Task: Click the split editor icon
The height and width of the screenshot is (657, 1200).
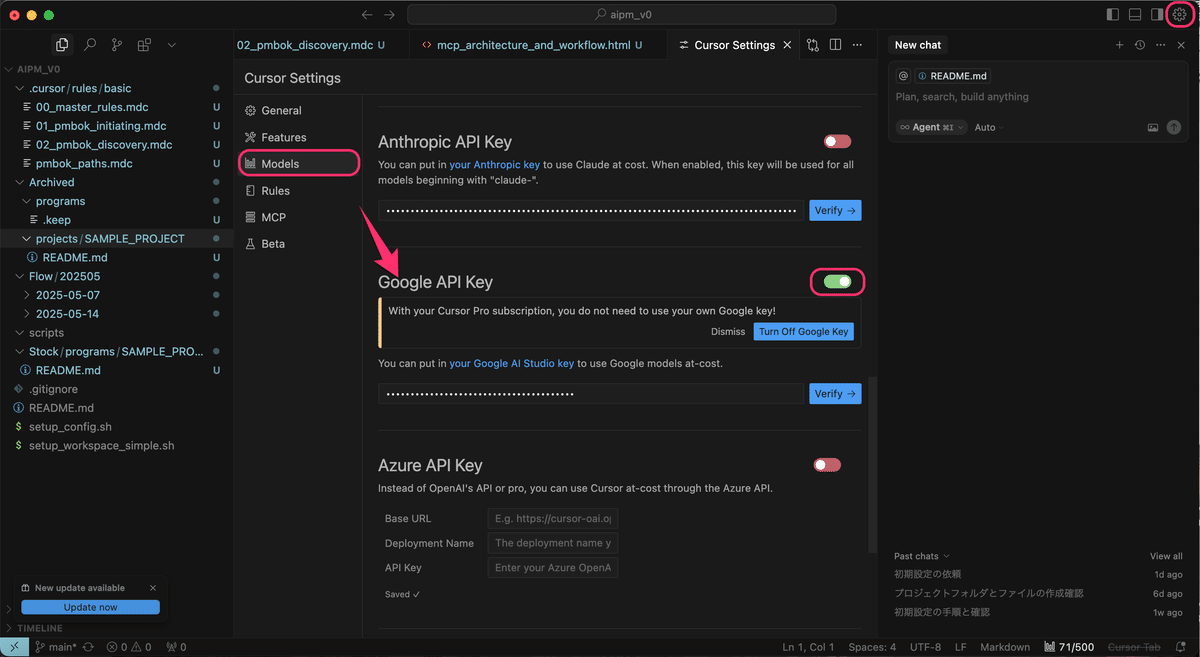Action: (835, 45)
